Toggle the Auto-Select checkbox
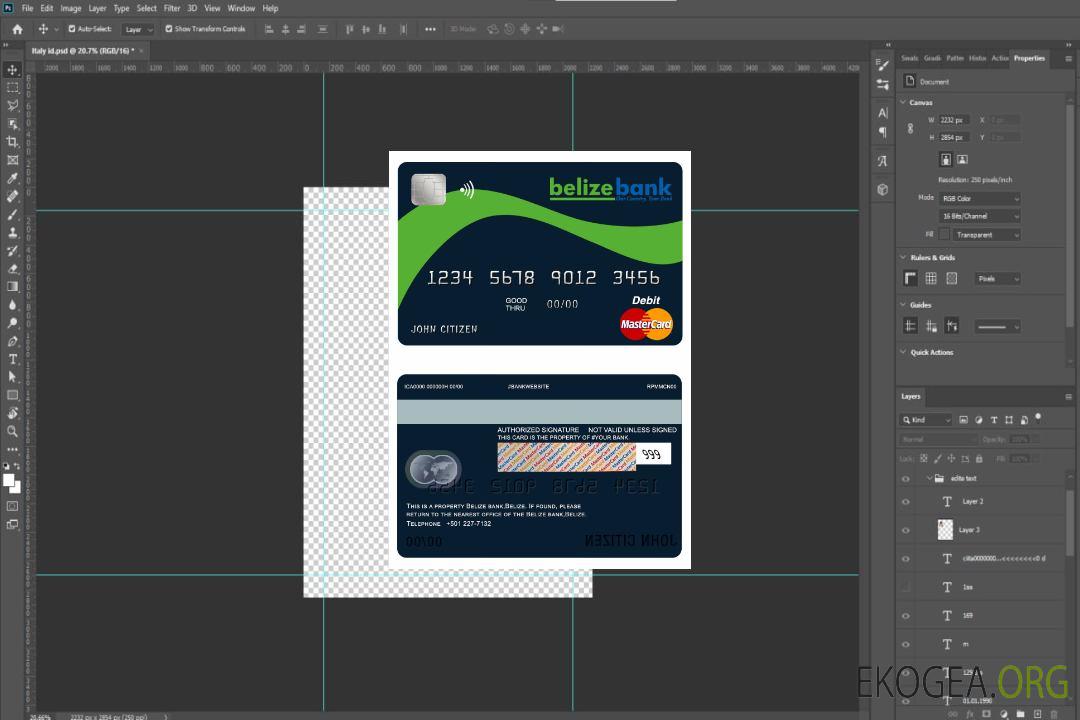The width and height of the screenshot is (1080, 720). click(x=72, y=29)
